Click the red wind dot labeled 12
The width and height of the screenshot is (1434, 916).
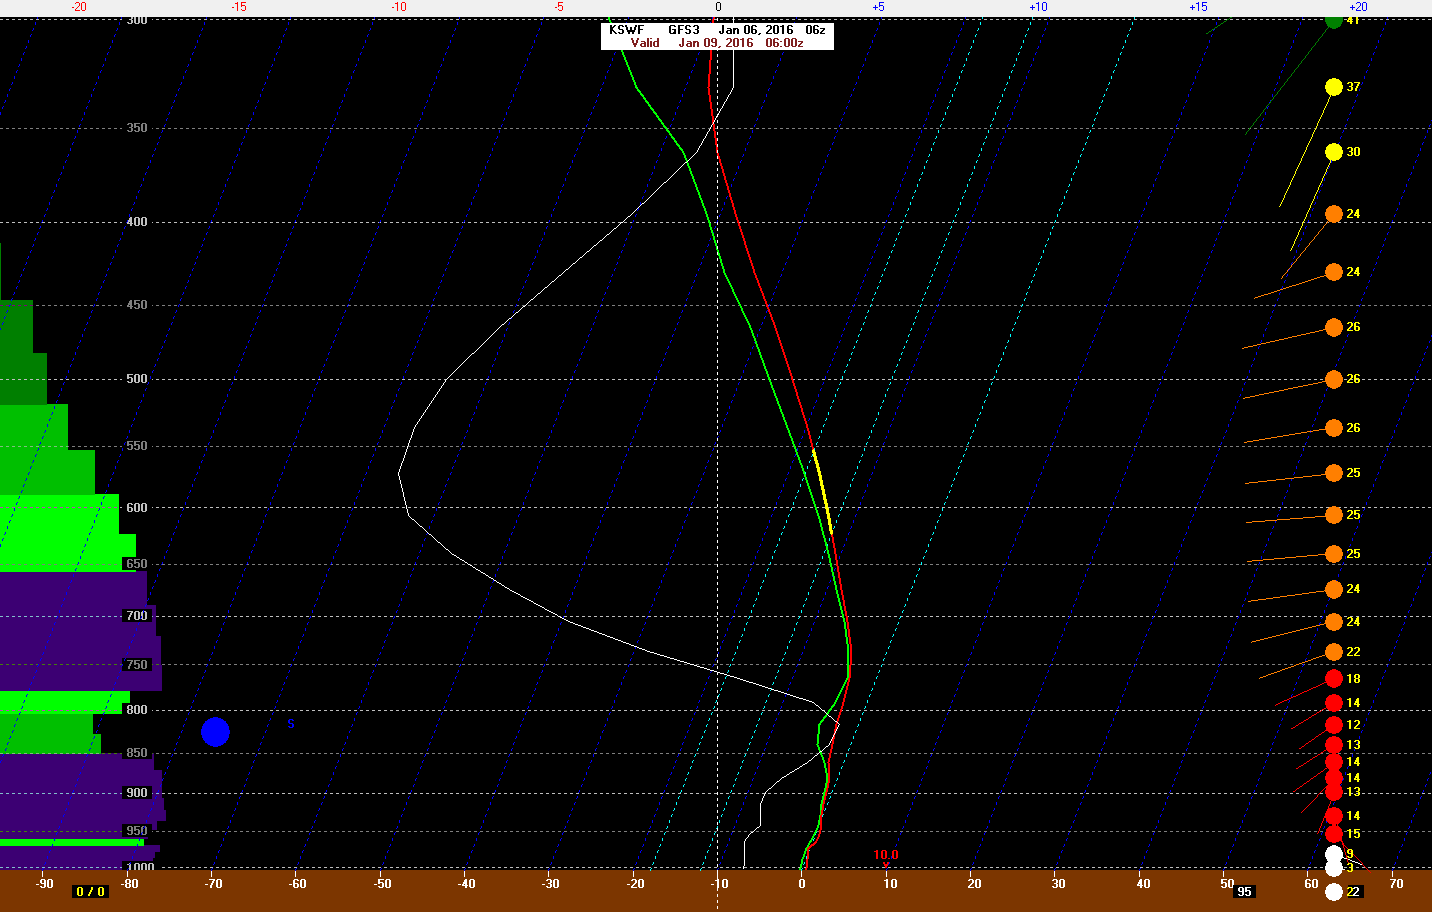tap(1333, 725)
